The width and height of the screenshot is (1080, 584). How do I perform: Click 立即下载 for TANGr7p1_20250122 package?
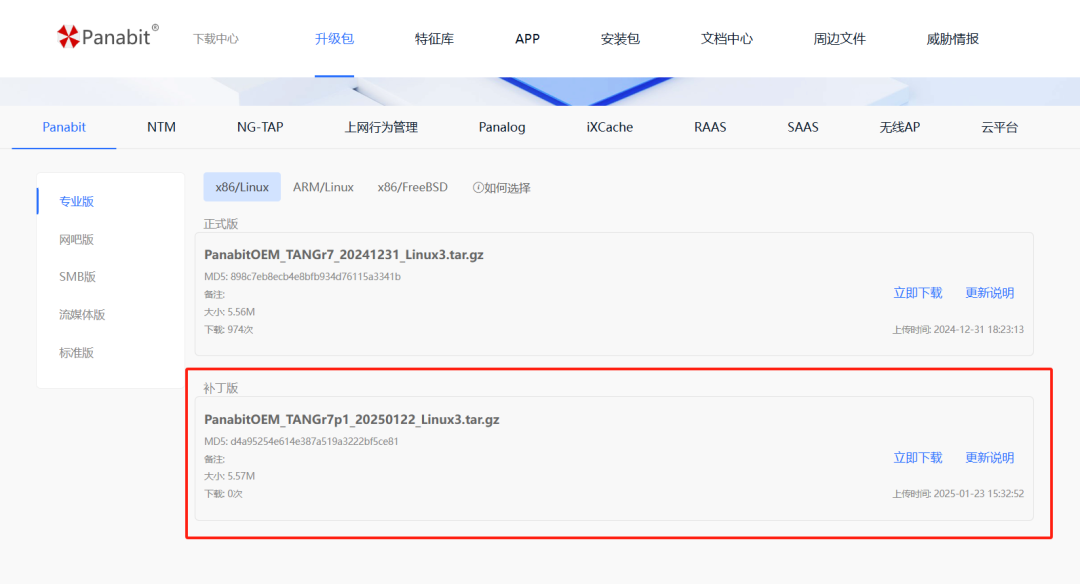[917, 457]
